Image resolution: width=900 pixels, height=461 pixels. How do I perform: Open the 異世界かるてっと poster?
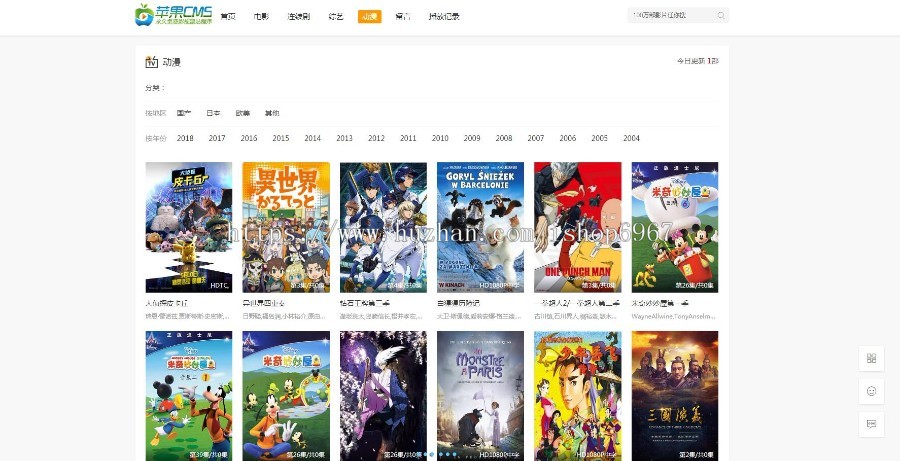tap(286, 227)
